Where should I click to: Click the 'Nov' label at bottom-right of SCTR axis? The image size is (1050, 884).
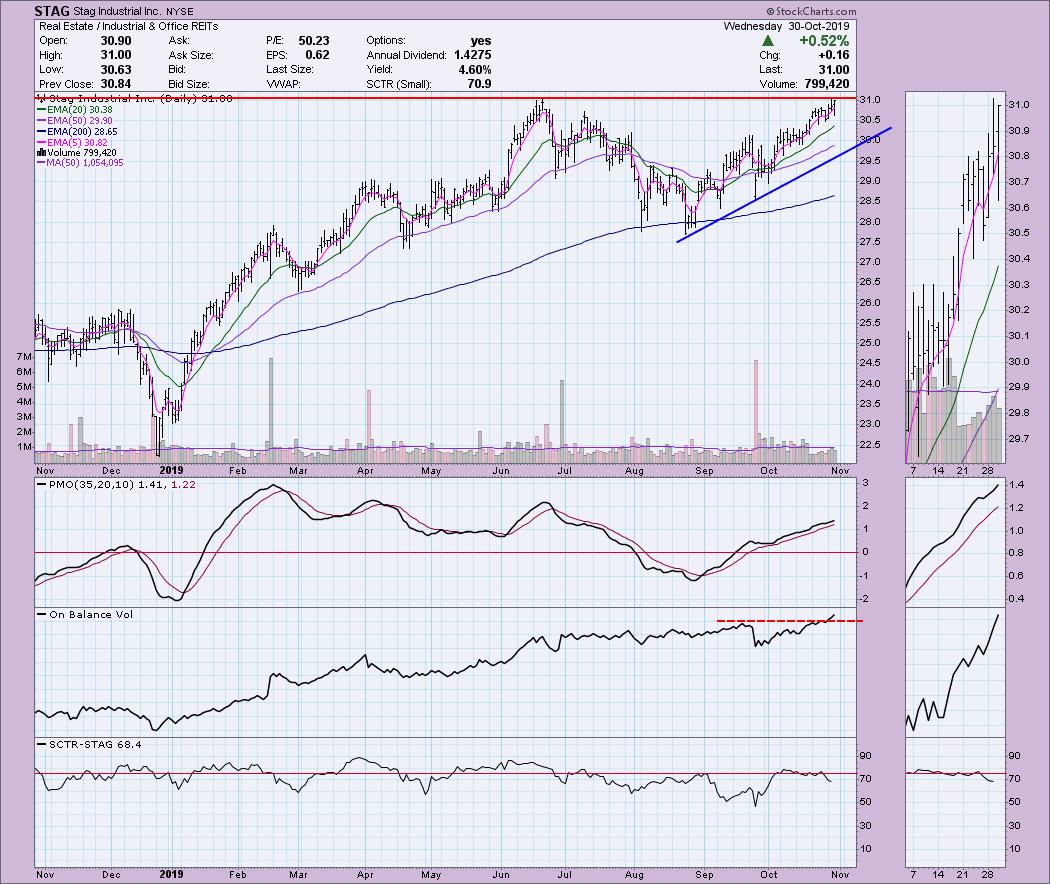[x=840, y=874]
